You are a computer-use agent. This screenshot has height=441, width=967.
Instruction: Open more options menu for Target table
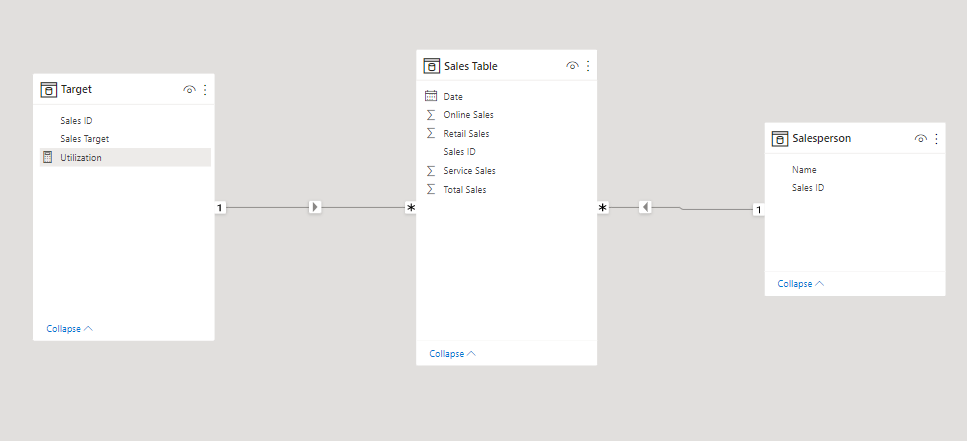click(205, 89)
